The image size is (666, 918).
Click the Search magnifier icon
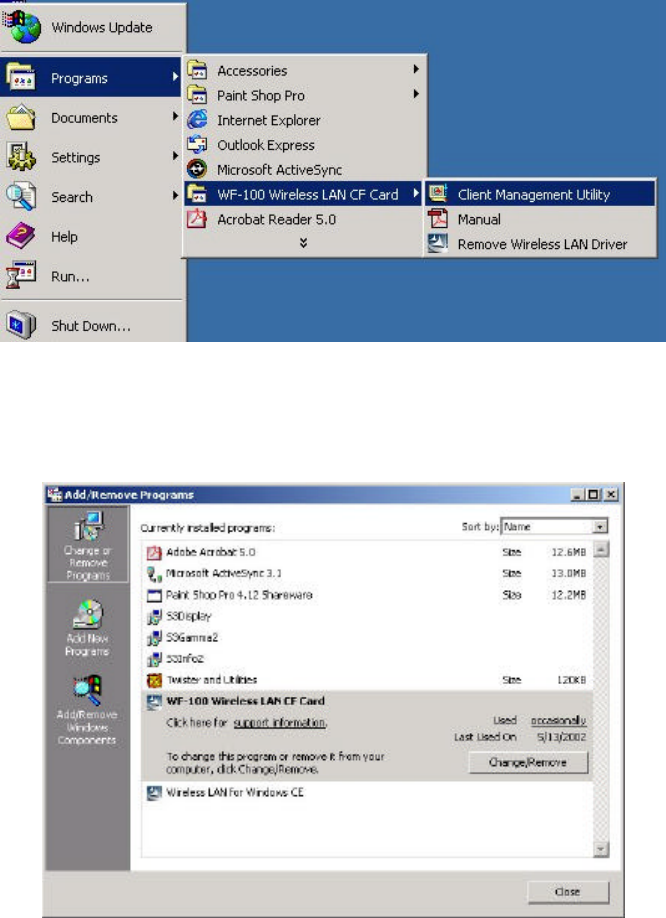(21, 197)
